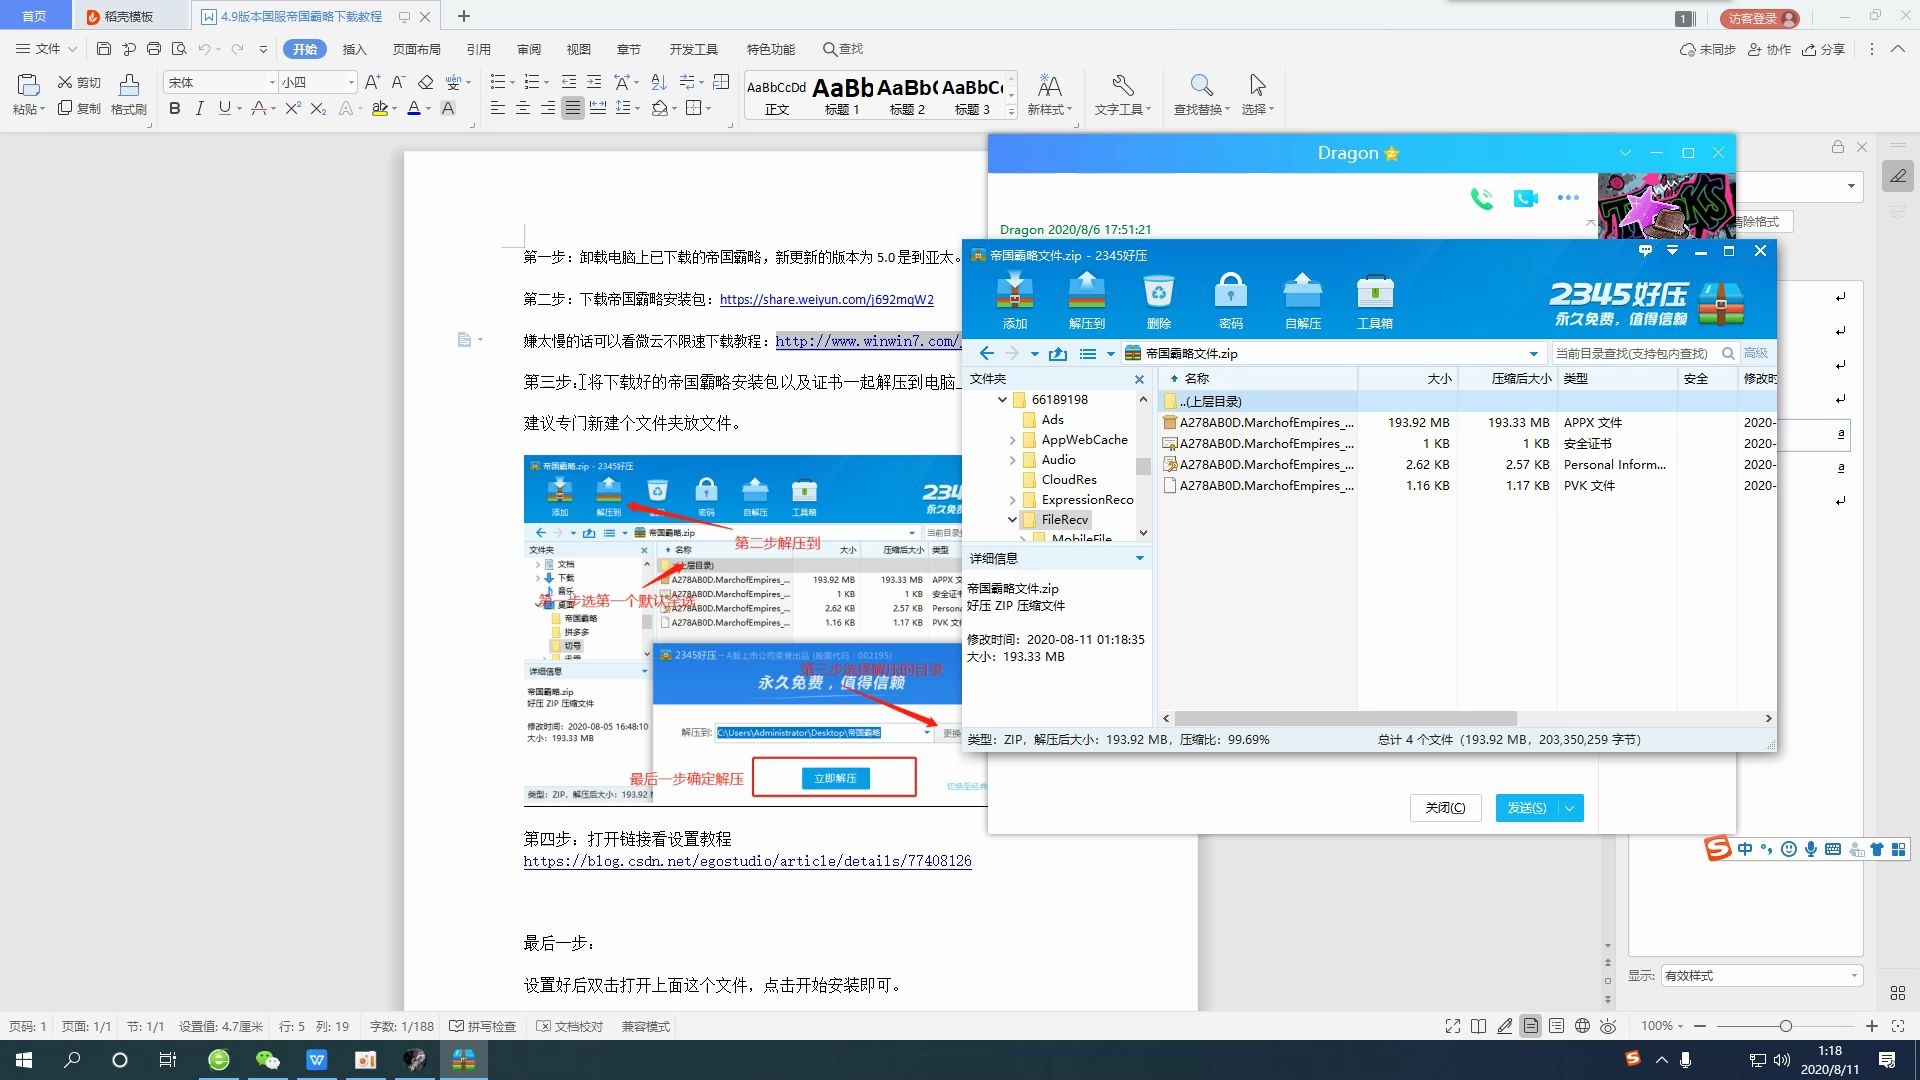This screenshot has height=1080, width=1920.
Task: Click the 2345好压 search input field
Action: (x=1635, y=353)
